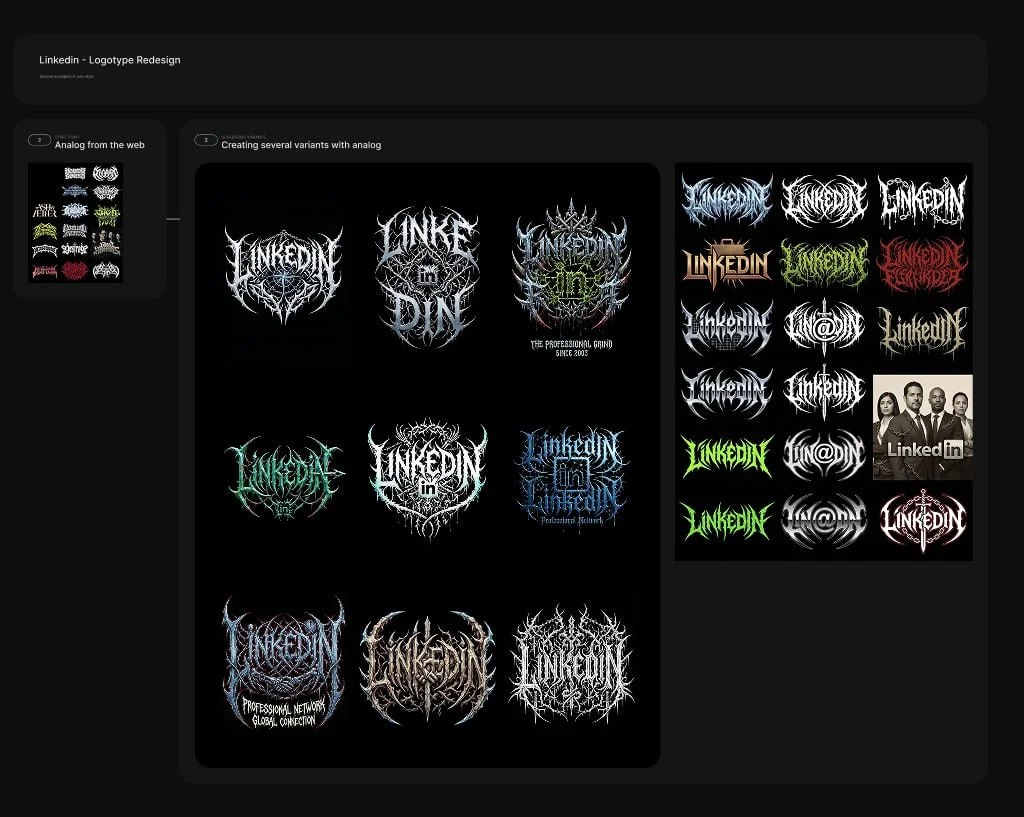The width and height of the screenshot is (1024, 817).
Task: Pick the icy blue Linkedin logo in small grid
Action: pyautogui.click(x=727, y=200)
